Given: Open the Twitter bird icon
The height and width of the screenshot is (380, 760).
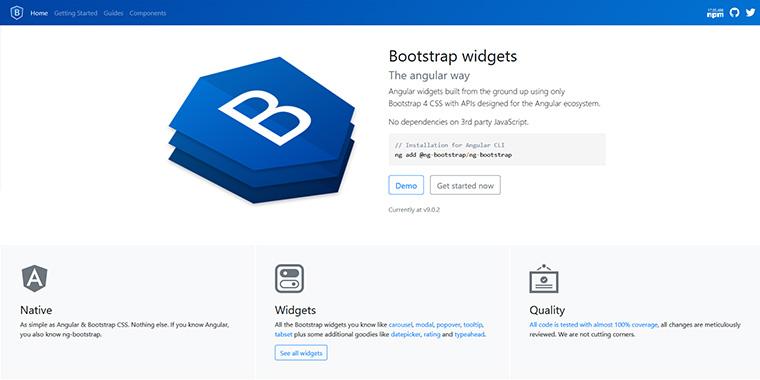Looking at the screenshot, I should coord(750,13).
